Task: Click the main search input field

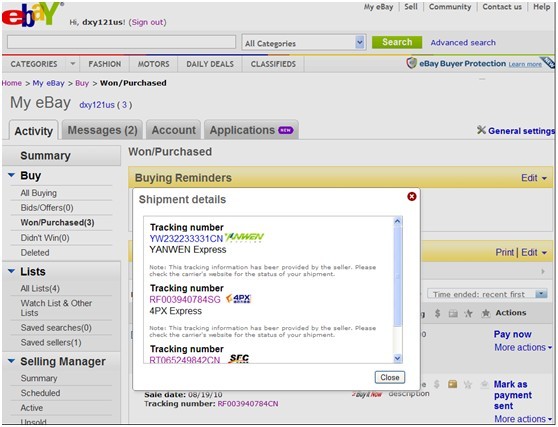Action: coord(122,42)
